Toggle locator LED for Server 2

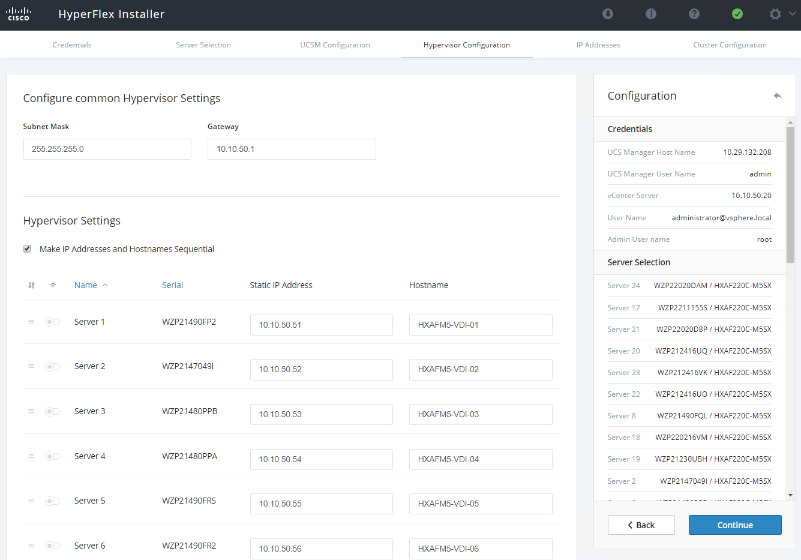tap(52, 366)
